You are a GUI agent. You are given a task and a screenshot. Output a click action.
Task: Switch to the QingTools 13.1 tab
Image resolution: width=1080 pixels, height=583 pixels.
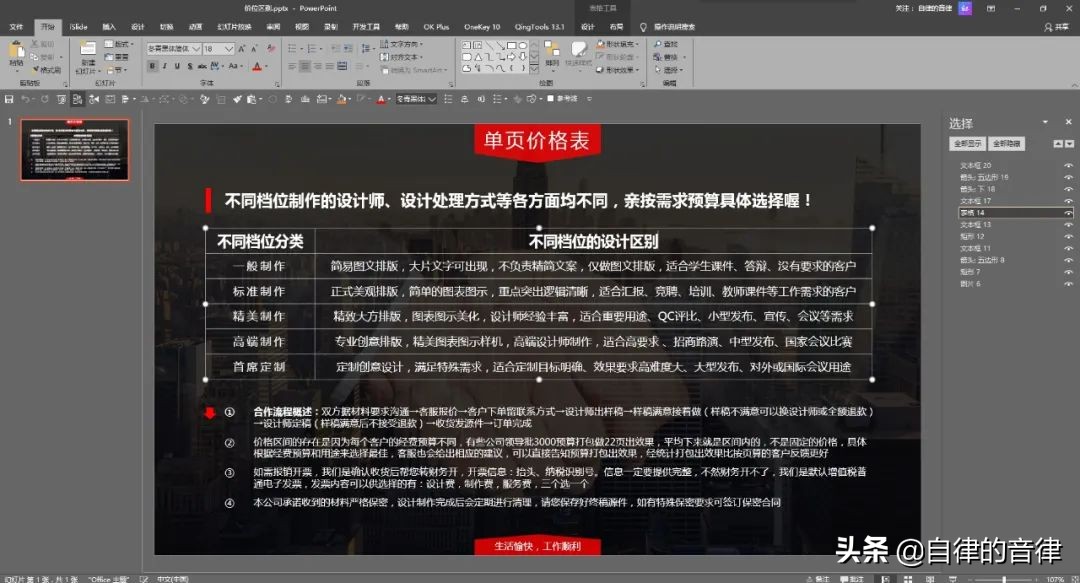pyautogui.click(x=539, y=27)
